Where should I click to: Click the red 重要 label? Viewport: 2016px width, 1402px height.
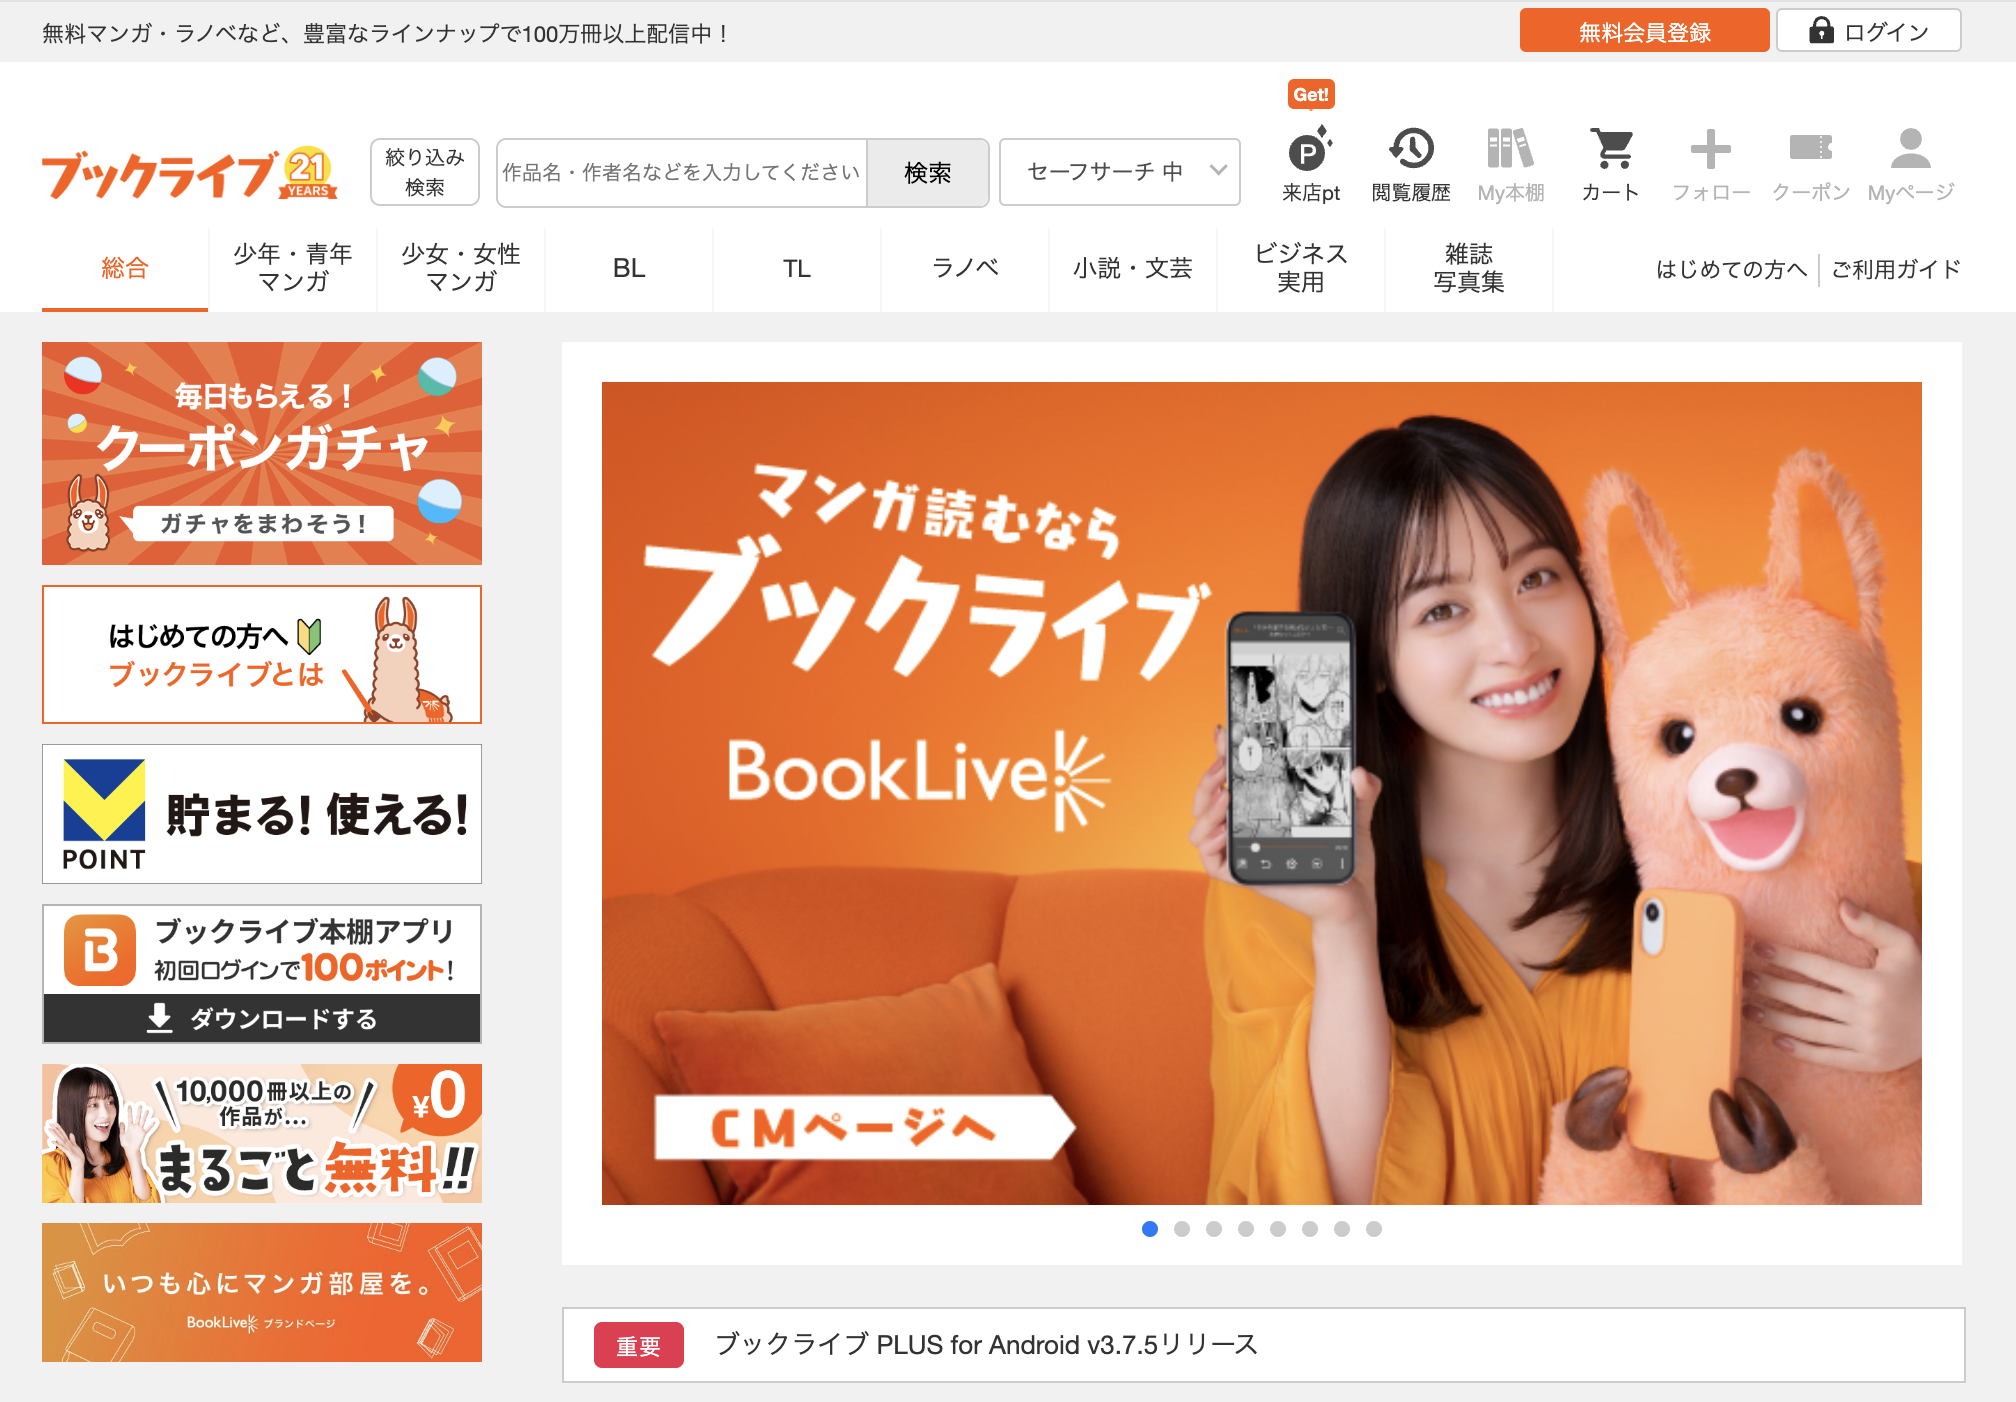tap(638, 1345)
